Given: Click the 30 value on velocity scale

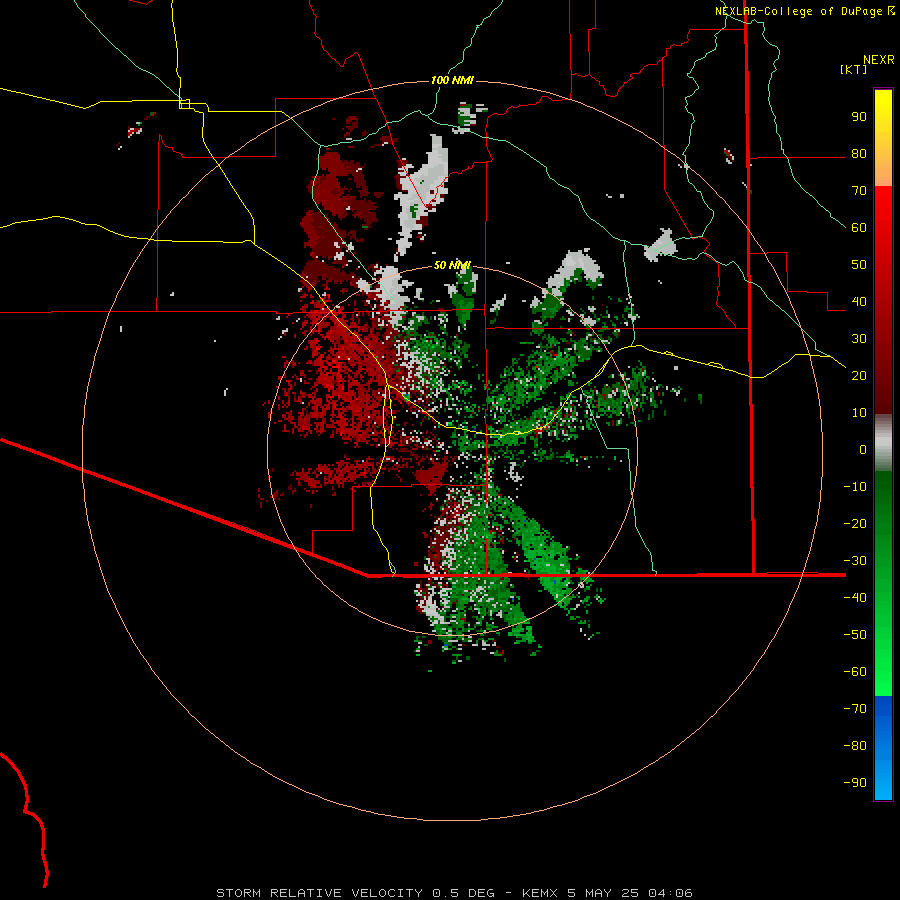Looking at the screenshot, I should coord(859,339).
